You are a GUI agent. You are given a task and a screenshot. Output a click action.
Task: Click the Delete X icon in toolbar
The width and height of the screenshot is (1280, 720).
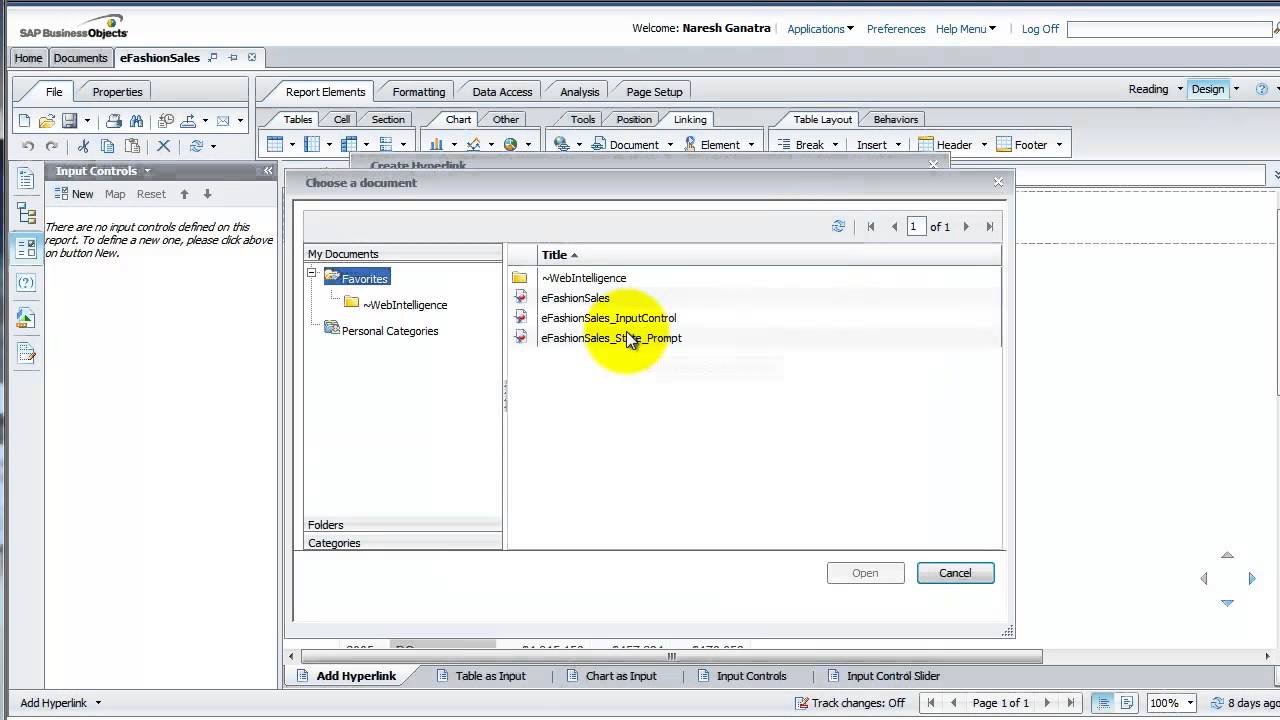click(x=164, y=146)
